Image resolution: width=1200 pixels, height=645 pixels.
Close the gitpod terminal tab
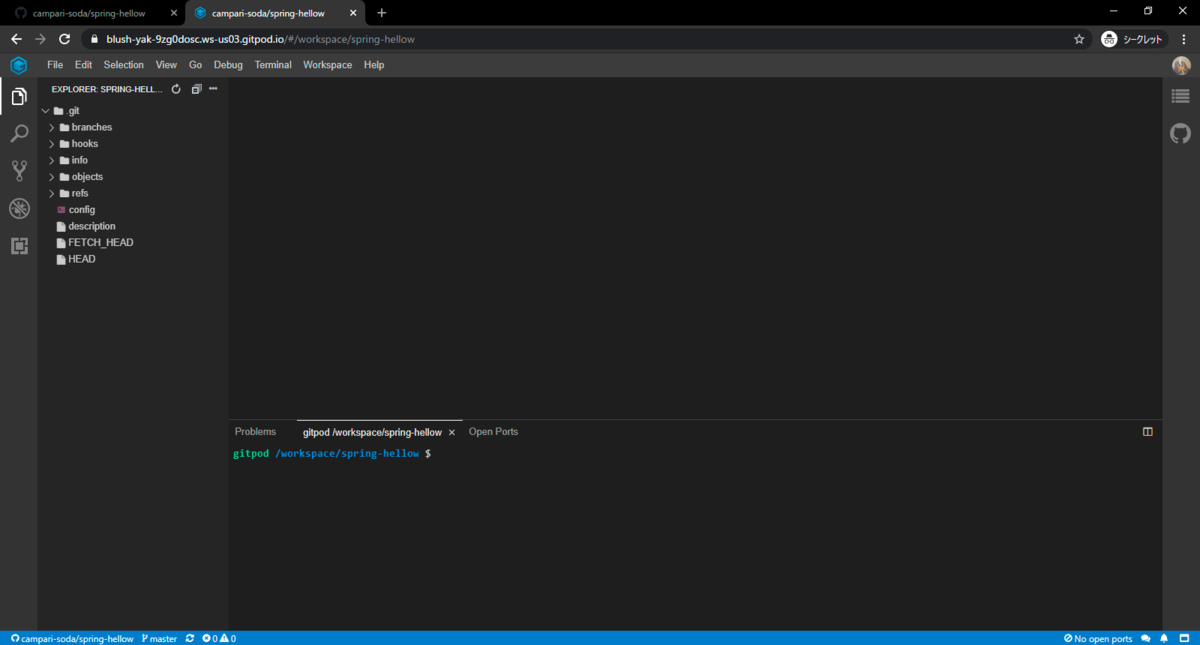452,432
